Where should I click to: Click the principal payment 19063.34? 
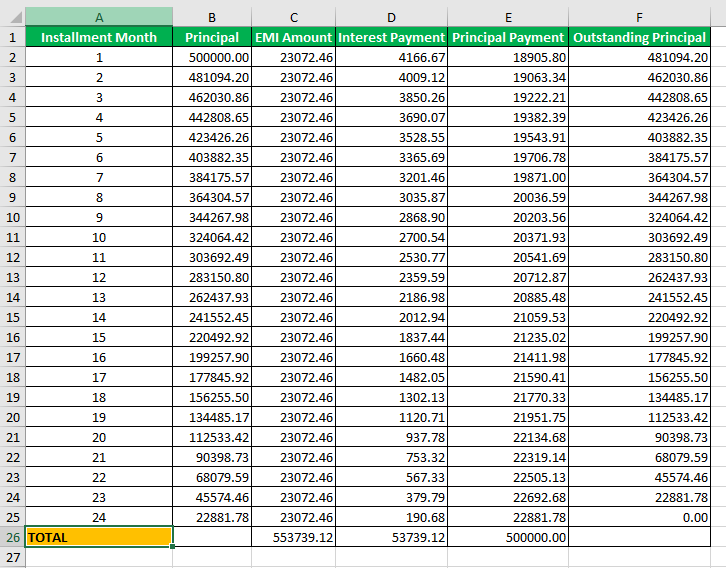[x=508, y=77]
